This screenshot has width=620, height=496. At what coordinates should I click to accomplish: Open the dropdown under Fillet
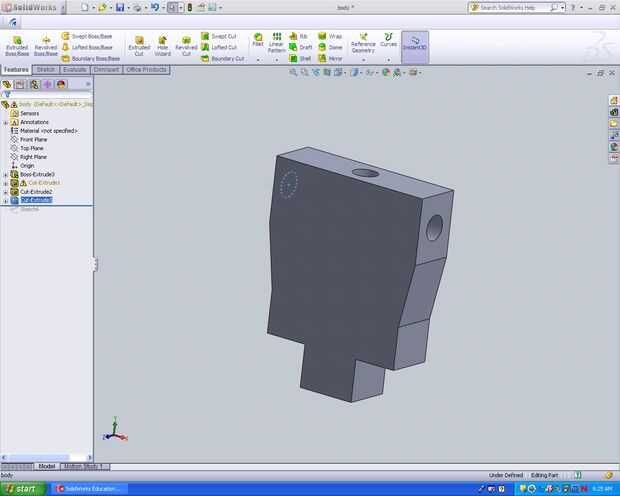coord(258,60)
